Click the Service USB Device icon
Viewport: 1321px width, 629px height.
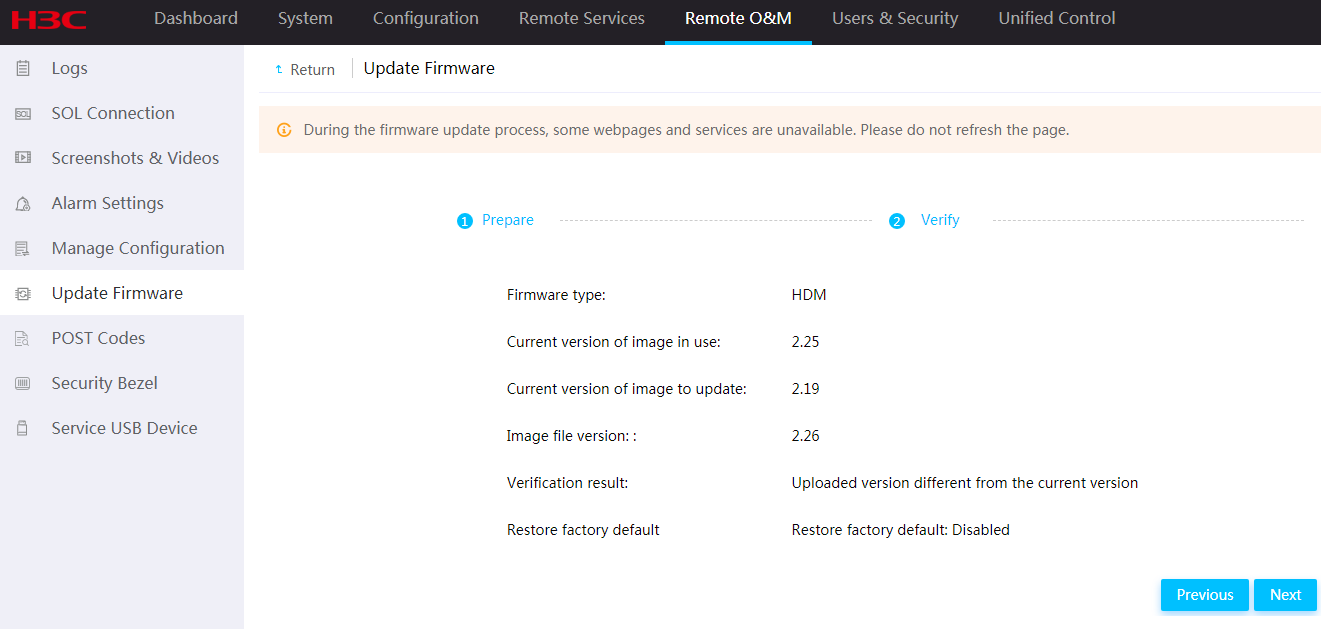tap(23, 429)
